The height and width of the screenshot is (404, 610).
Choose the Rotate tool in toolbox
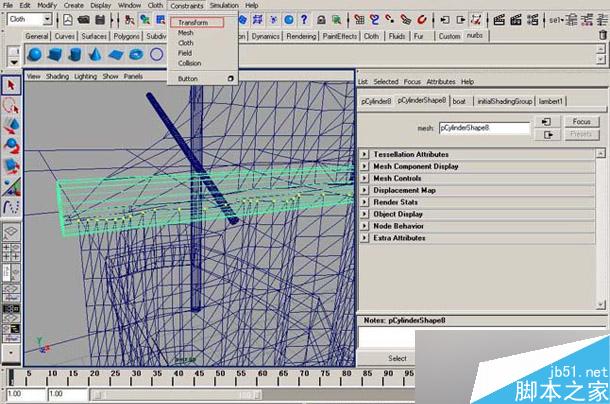(11, 146)
